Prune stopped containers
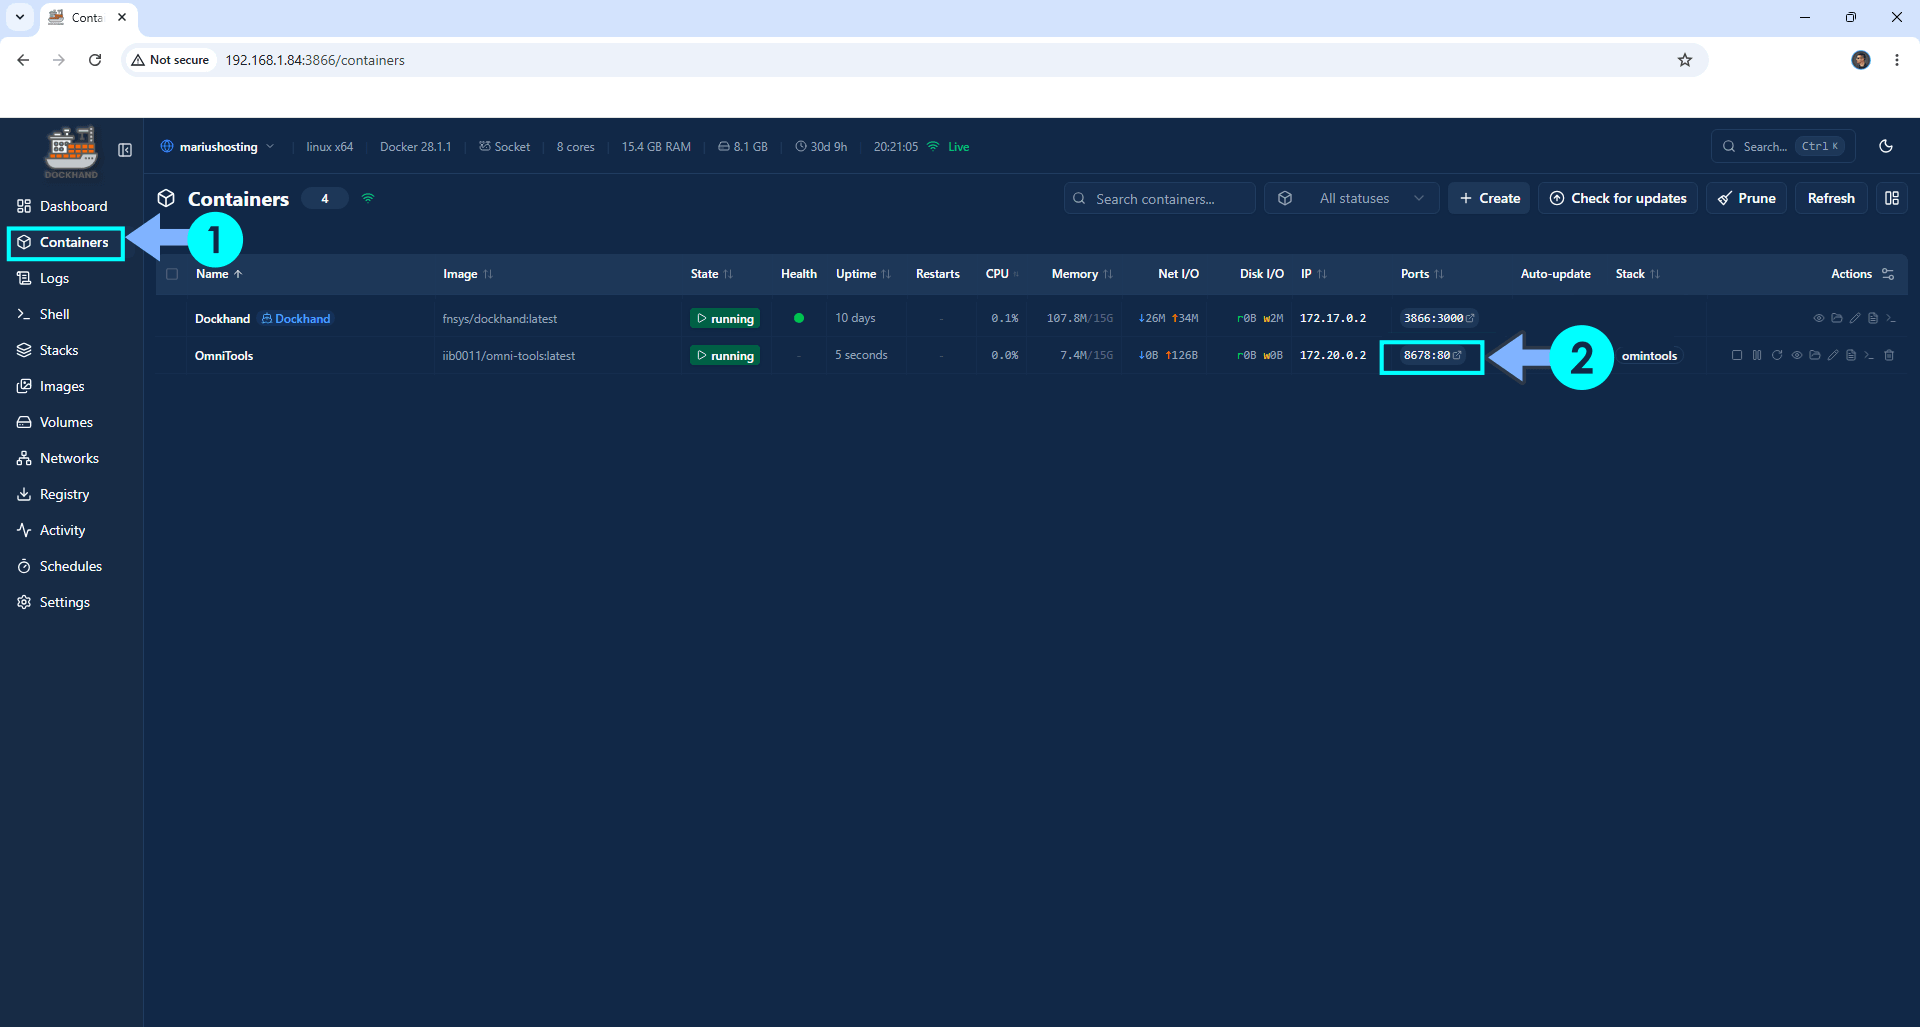The width and height of the screenshot is (1920, 1027). 1747,198
